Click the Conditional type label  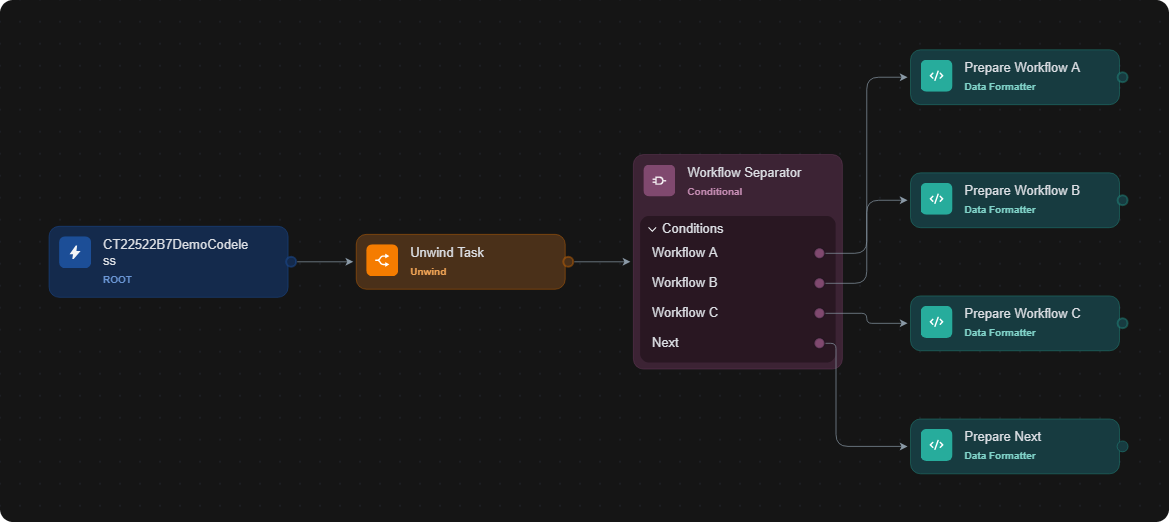point(714,192)
